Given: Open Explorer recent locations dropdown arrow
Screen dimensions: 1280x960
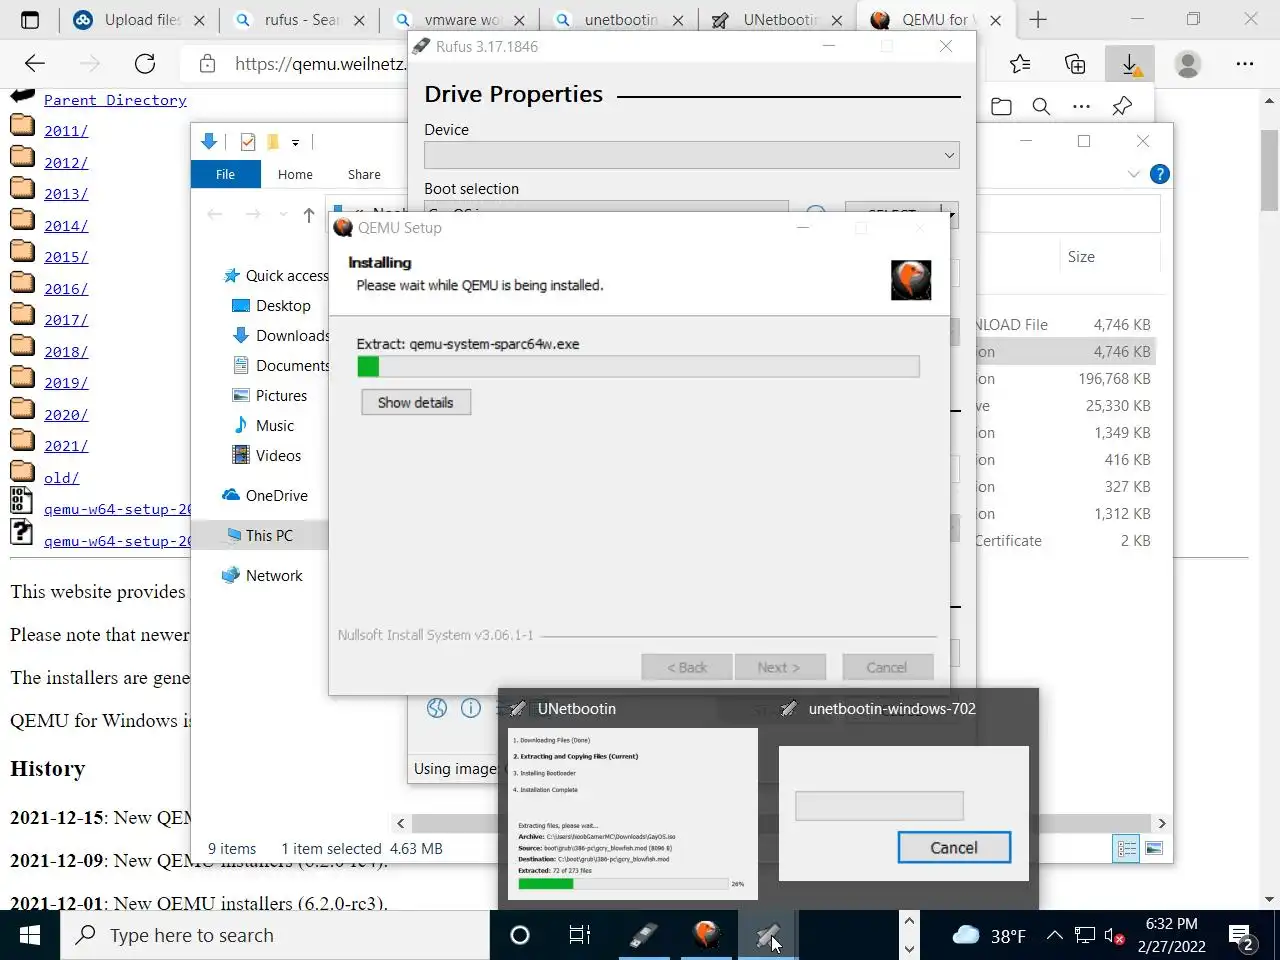Looking at the screenshot, I should coord(283,214).
